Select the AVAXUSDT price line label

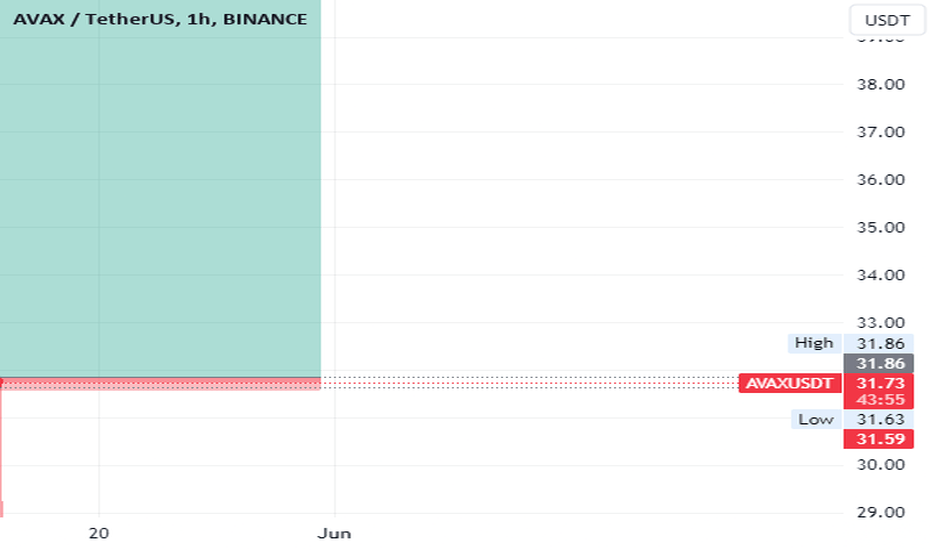point(789,383)
